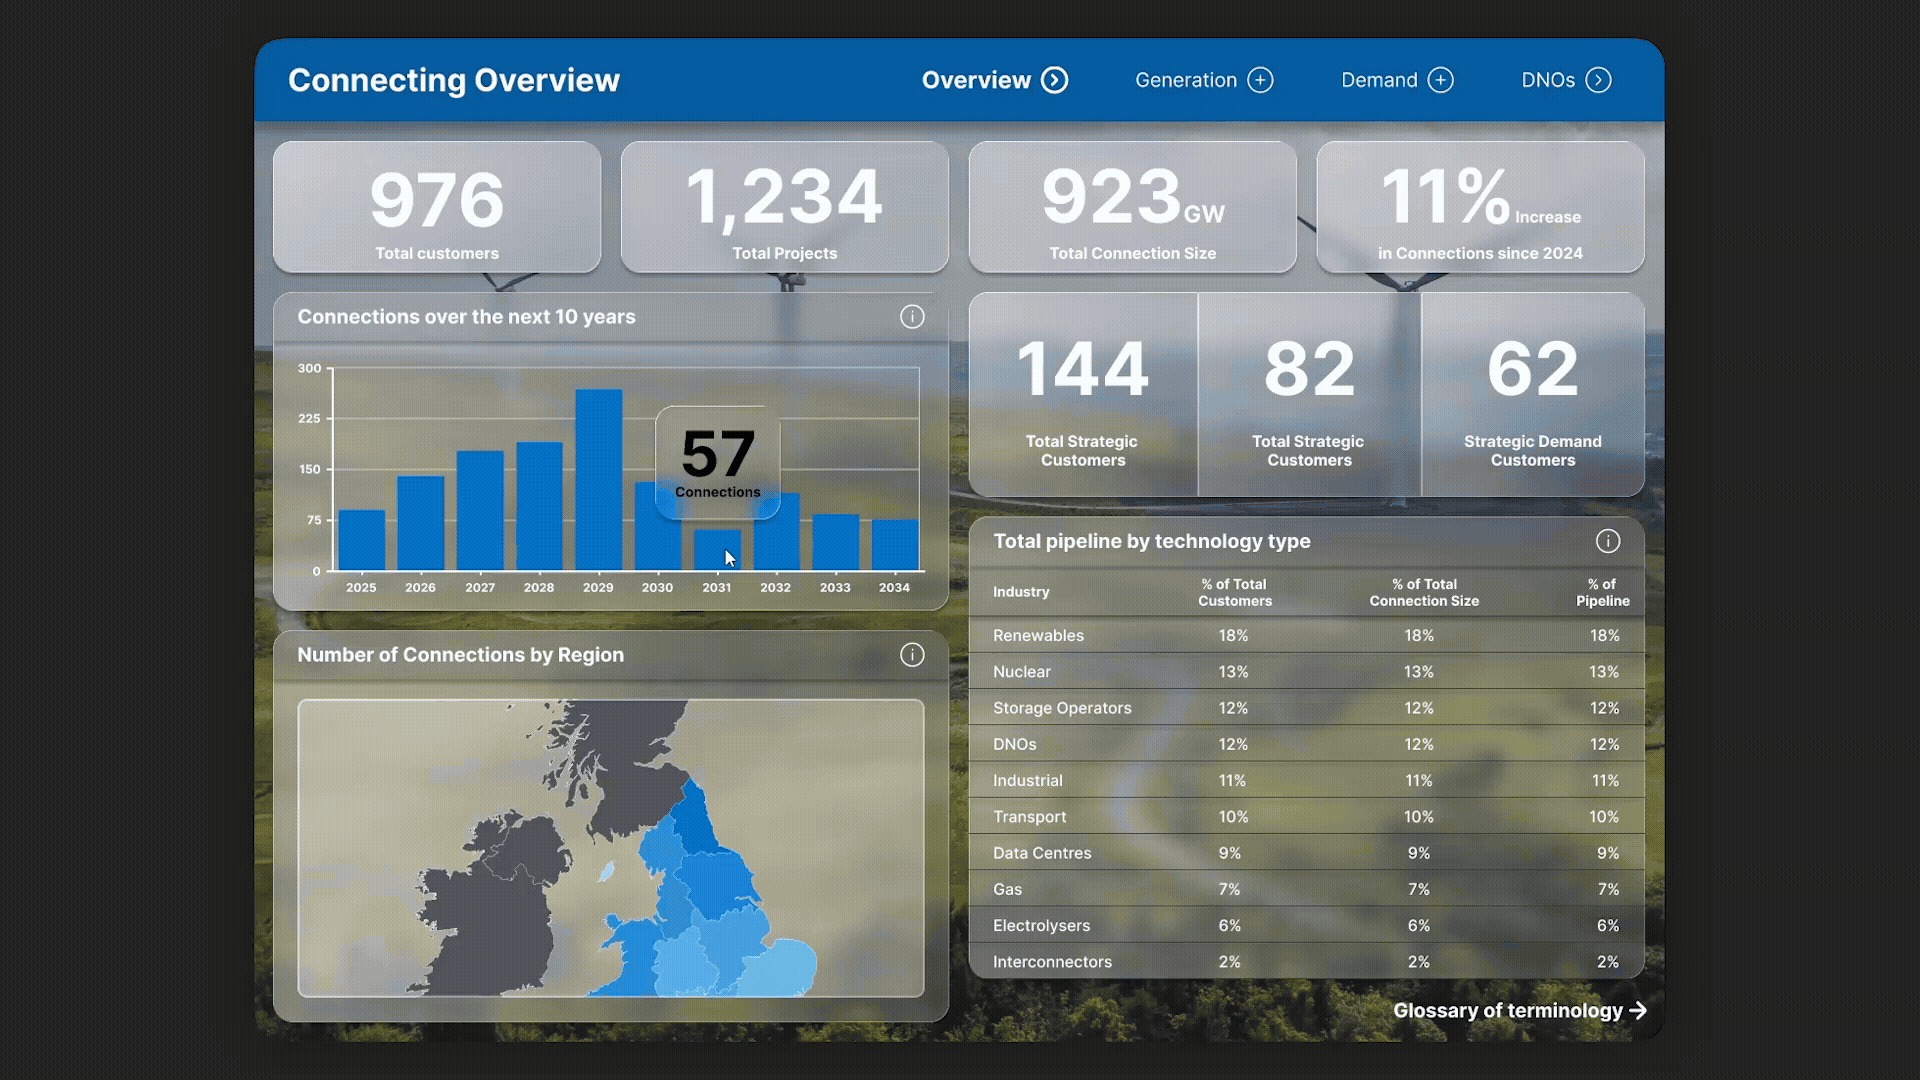Viewport: 1920px width, 1080px height.
Task: Click the arrow icon next to Overview
Action: click(x=1054, y=80)
